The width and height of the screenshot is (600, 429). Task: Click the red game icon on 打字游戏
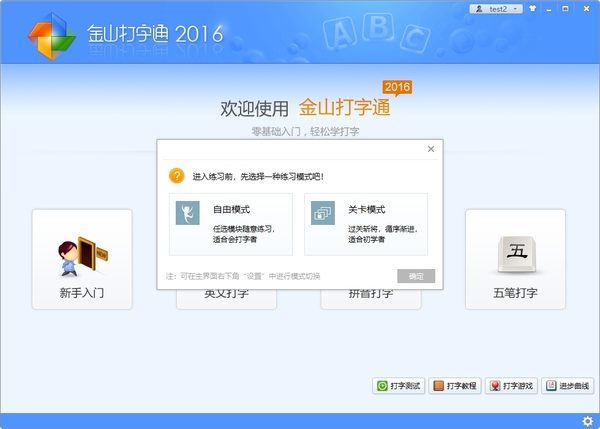click(495, 386)
